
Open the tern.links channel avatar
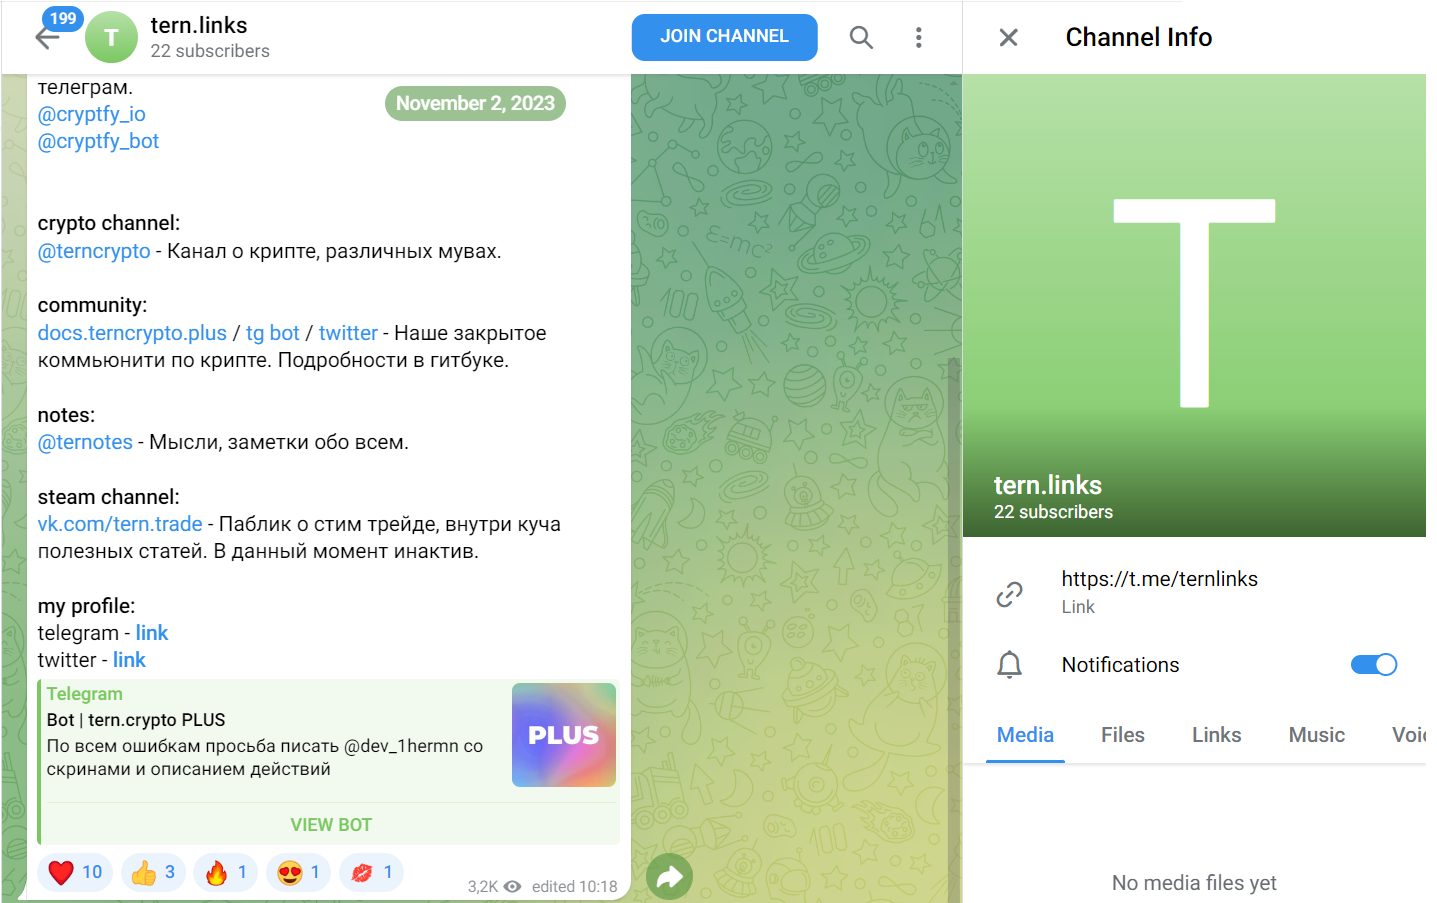[111, 38]
